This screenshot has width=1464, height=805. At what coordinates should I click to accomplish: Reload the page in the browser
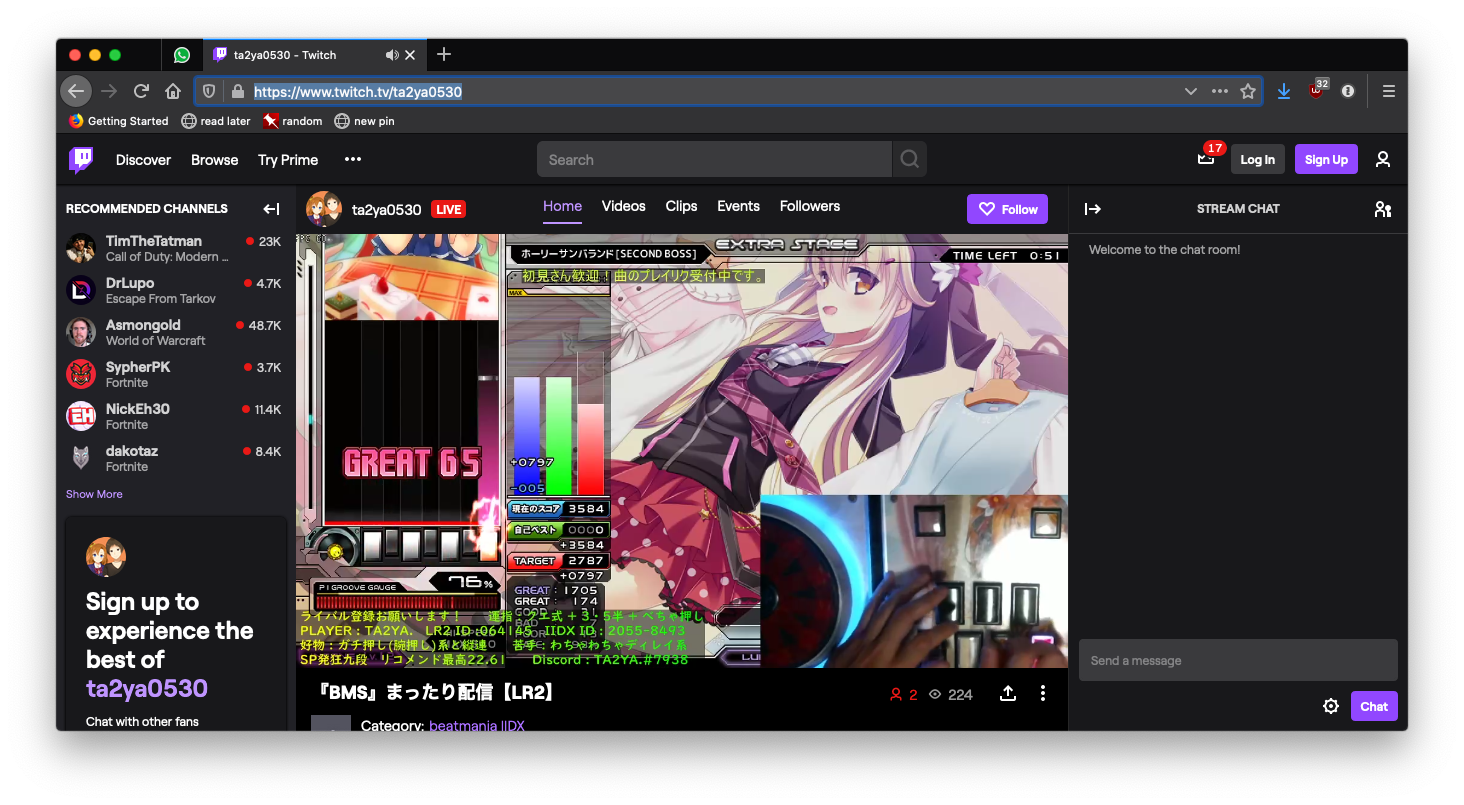[x=141, y=91]
